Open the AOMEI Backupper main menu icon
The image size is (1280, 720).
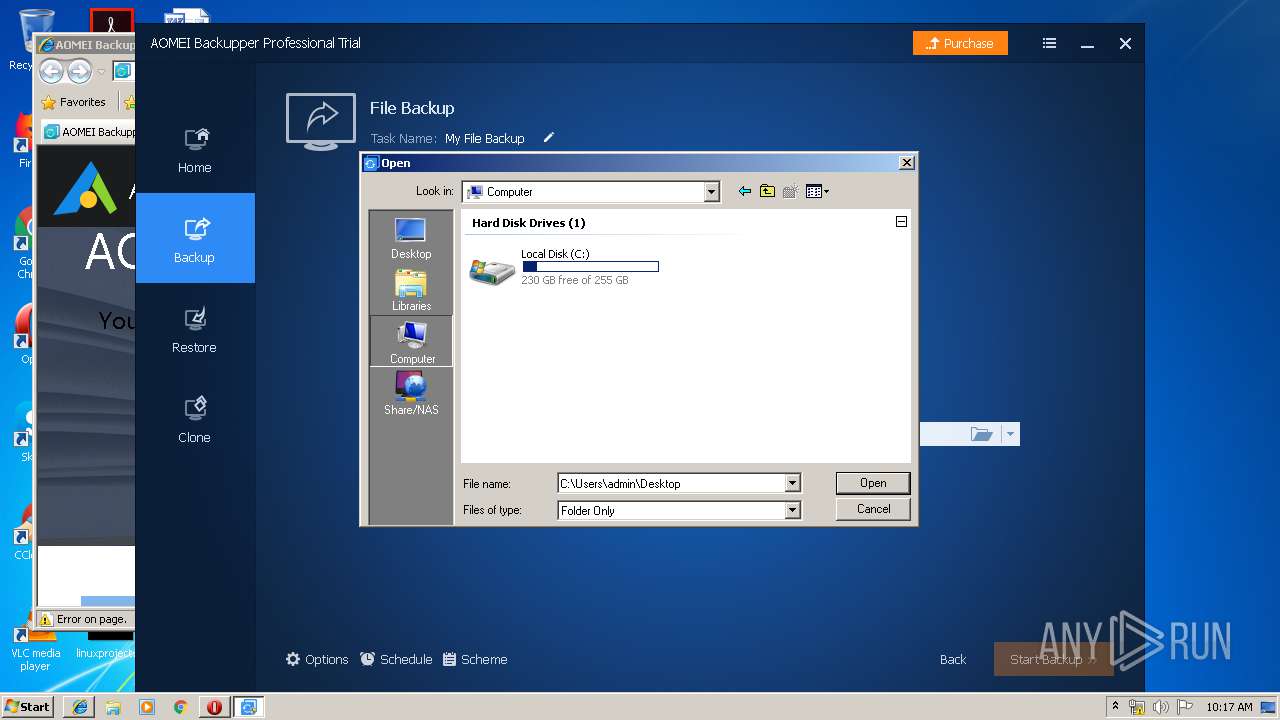(x=1049, y=43)
